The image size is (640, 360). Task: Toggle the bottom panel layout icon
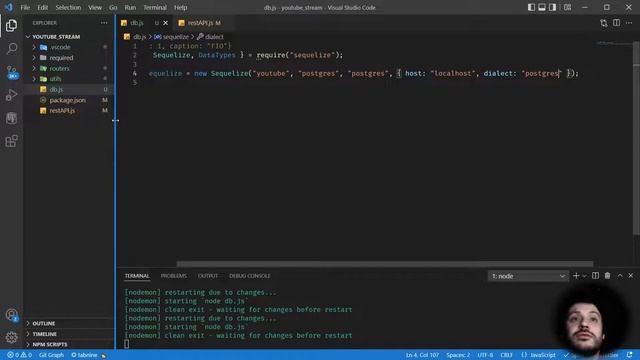tap(542, 7)
